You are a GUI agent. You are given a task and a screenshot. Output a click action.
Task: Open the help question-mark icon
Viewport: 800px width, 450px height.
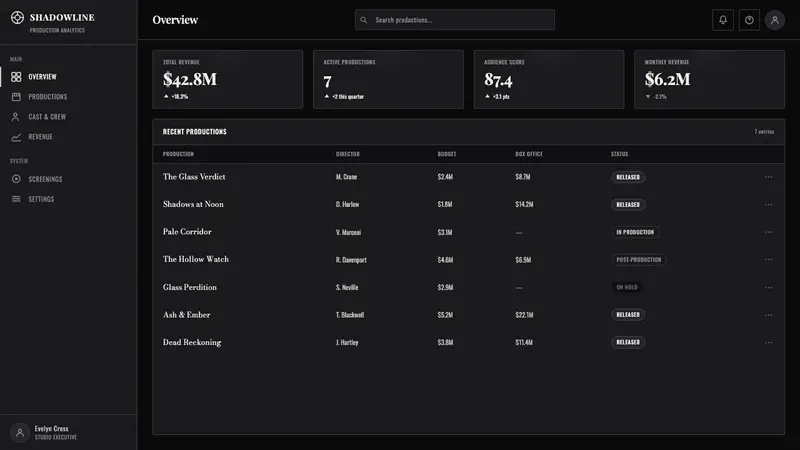pos(749,20)
